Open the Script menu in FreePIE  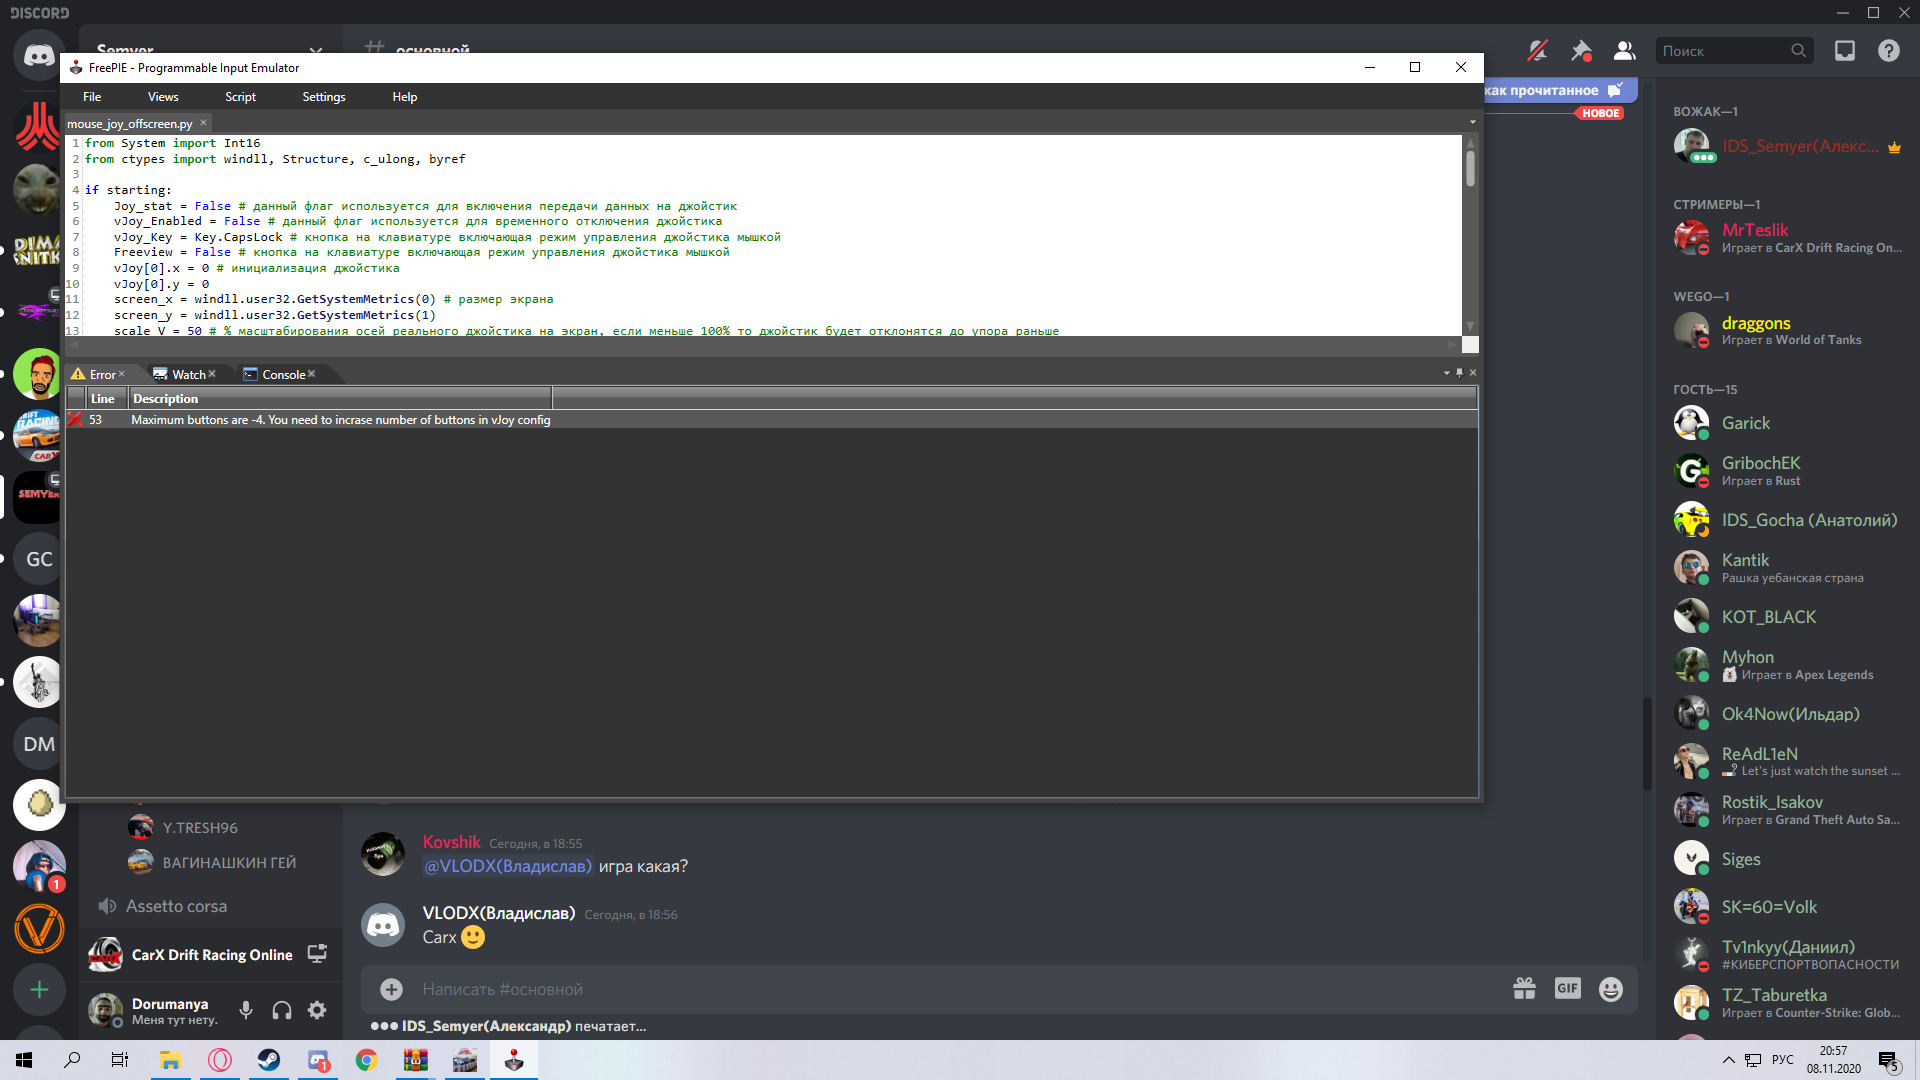tap(240, 97)
